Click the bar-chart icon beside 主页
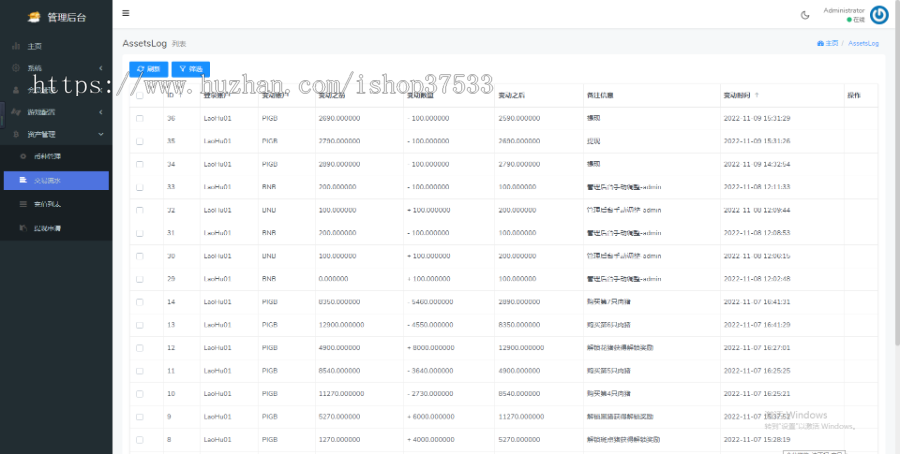This screenshot has height=454, width=900. (x=16, y=46)
